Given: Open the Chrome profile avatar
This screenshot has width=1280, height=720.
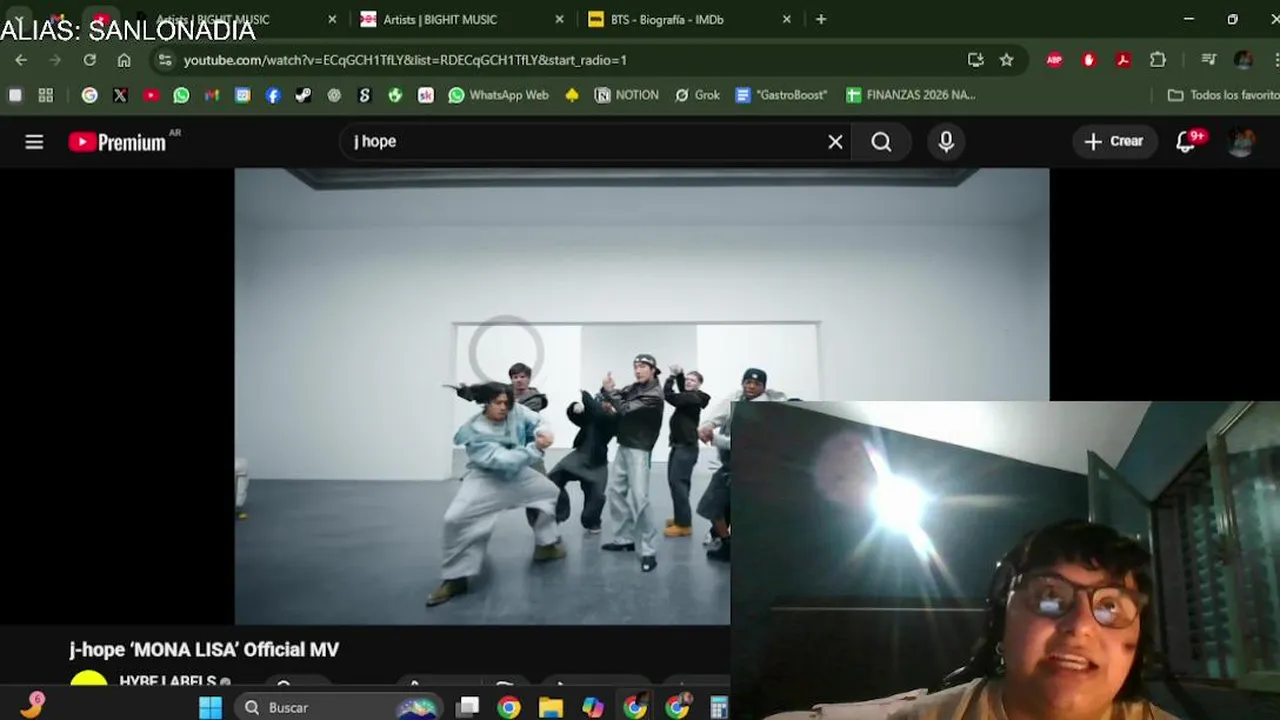Looking at the screenshot, I should (1243, 60).
